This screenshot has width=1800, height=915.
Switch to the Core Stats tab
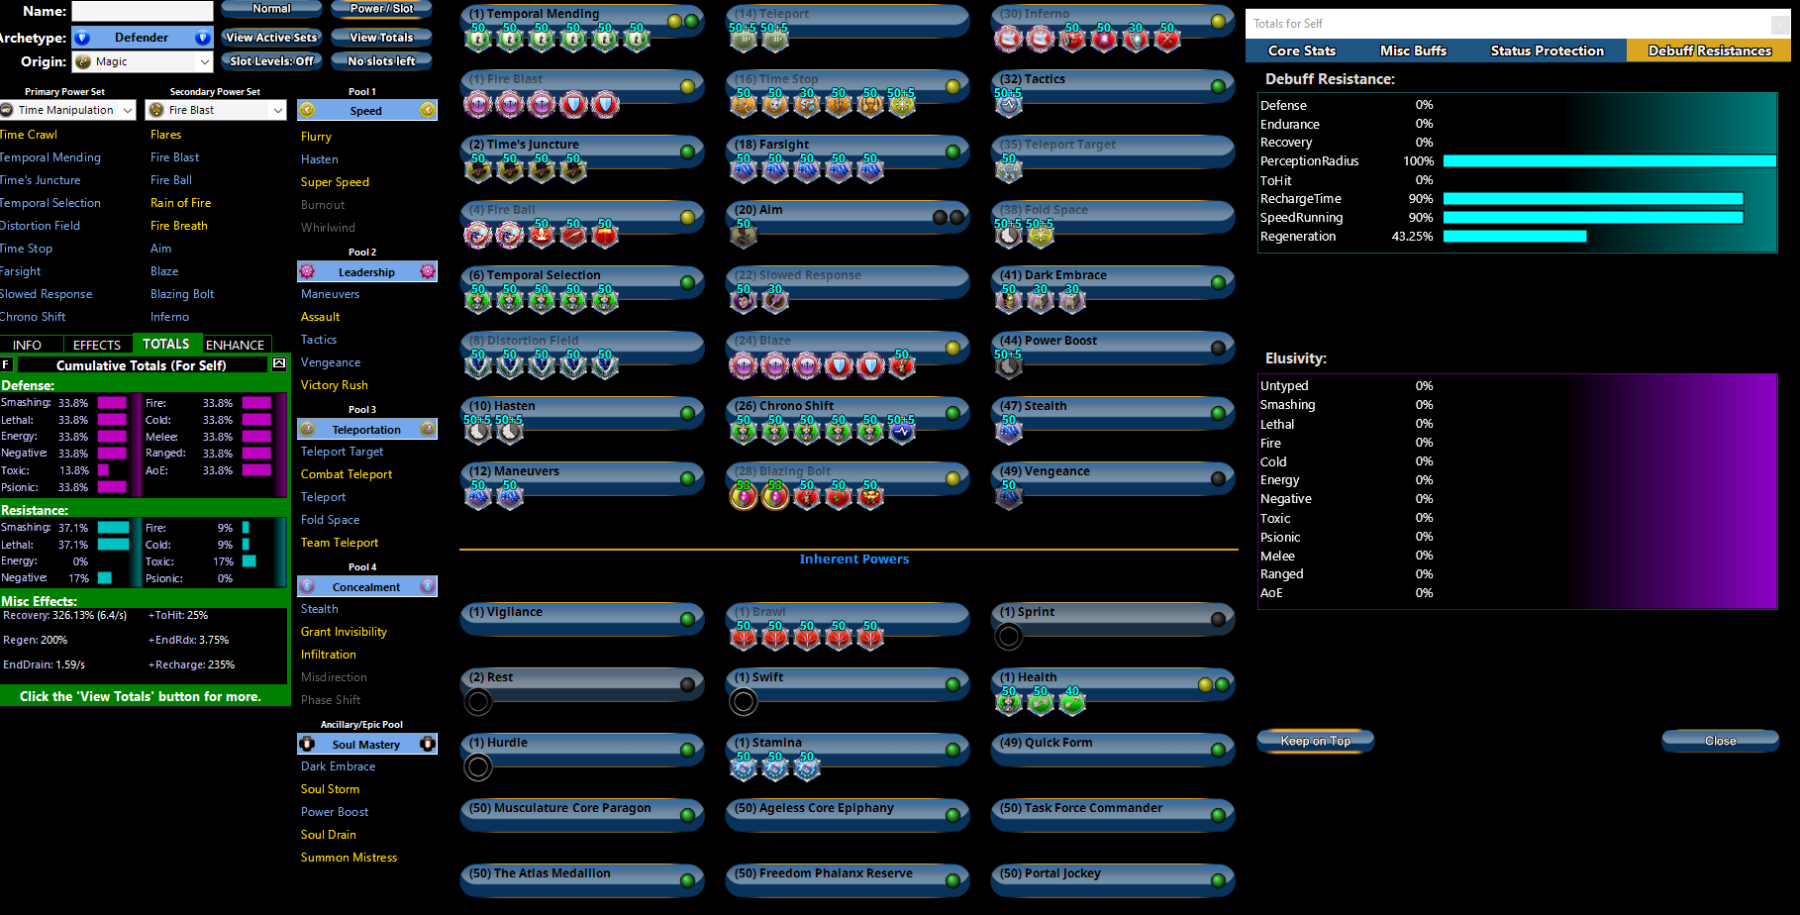point(1301,51)
